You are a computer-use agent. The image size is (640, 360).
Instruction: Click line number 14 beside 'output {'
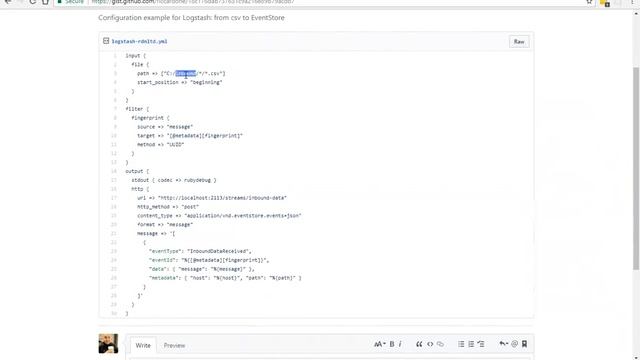(114, 171)
